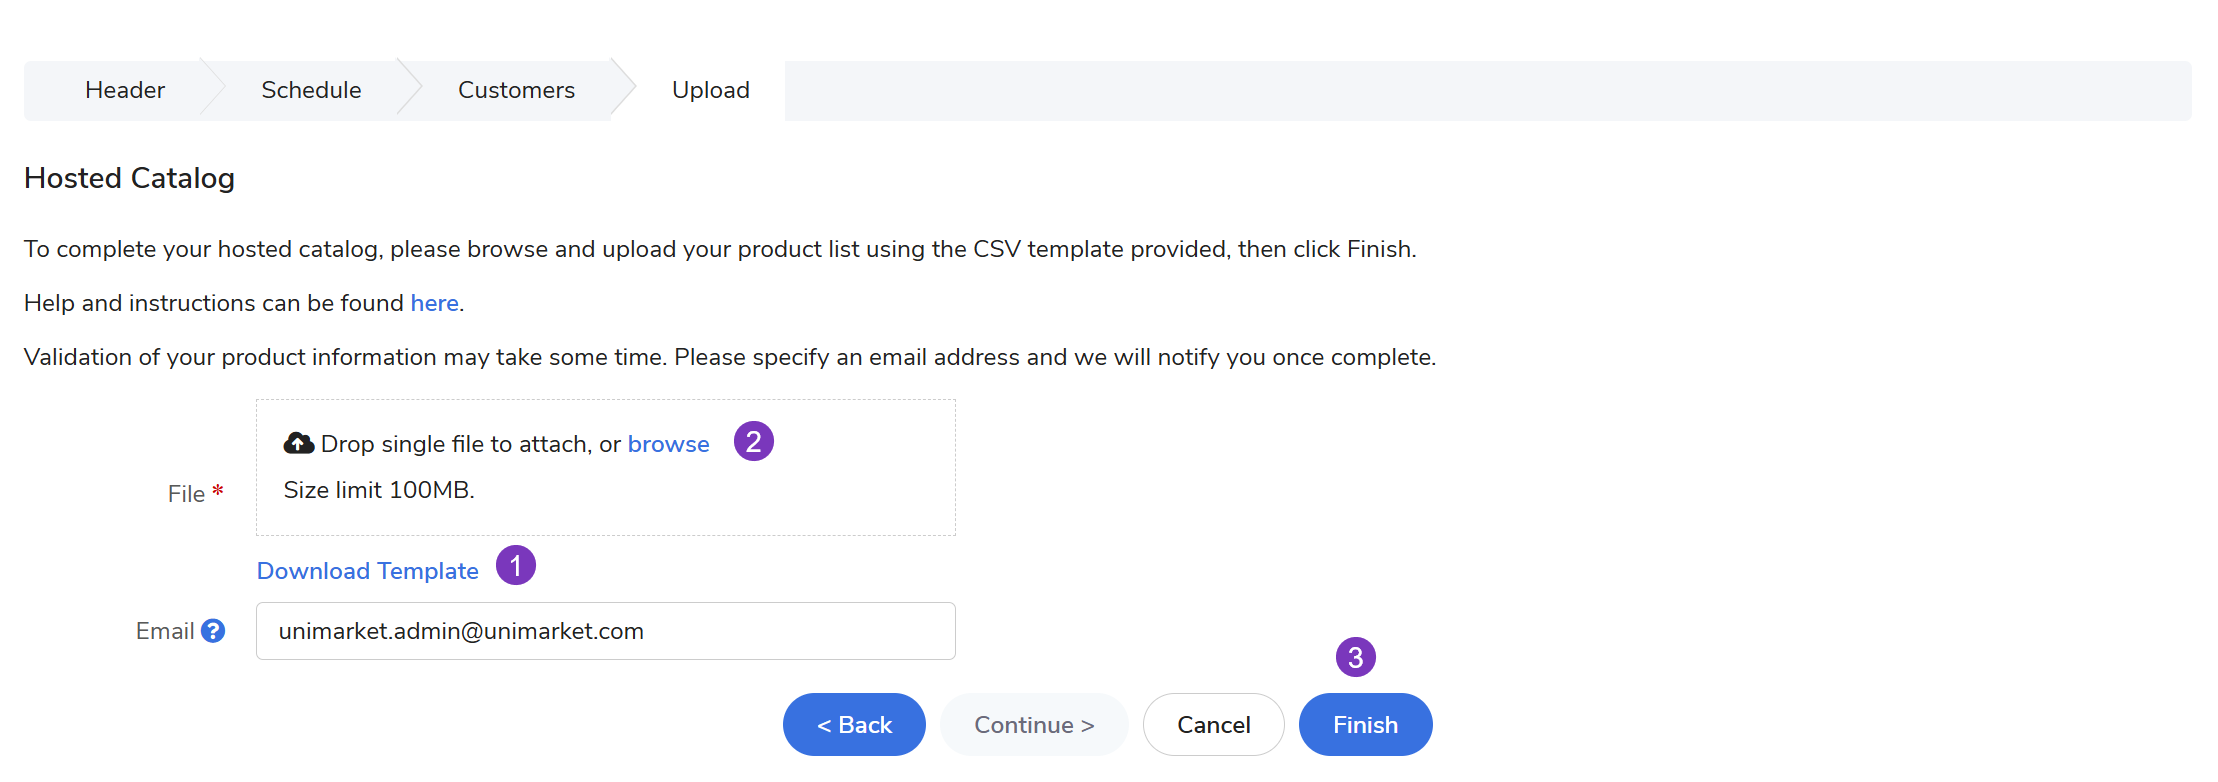This screenshot has height=782, width=2218.
Task: Download the CSV template
Action: pyautogui.click(x=367, y=571)
